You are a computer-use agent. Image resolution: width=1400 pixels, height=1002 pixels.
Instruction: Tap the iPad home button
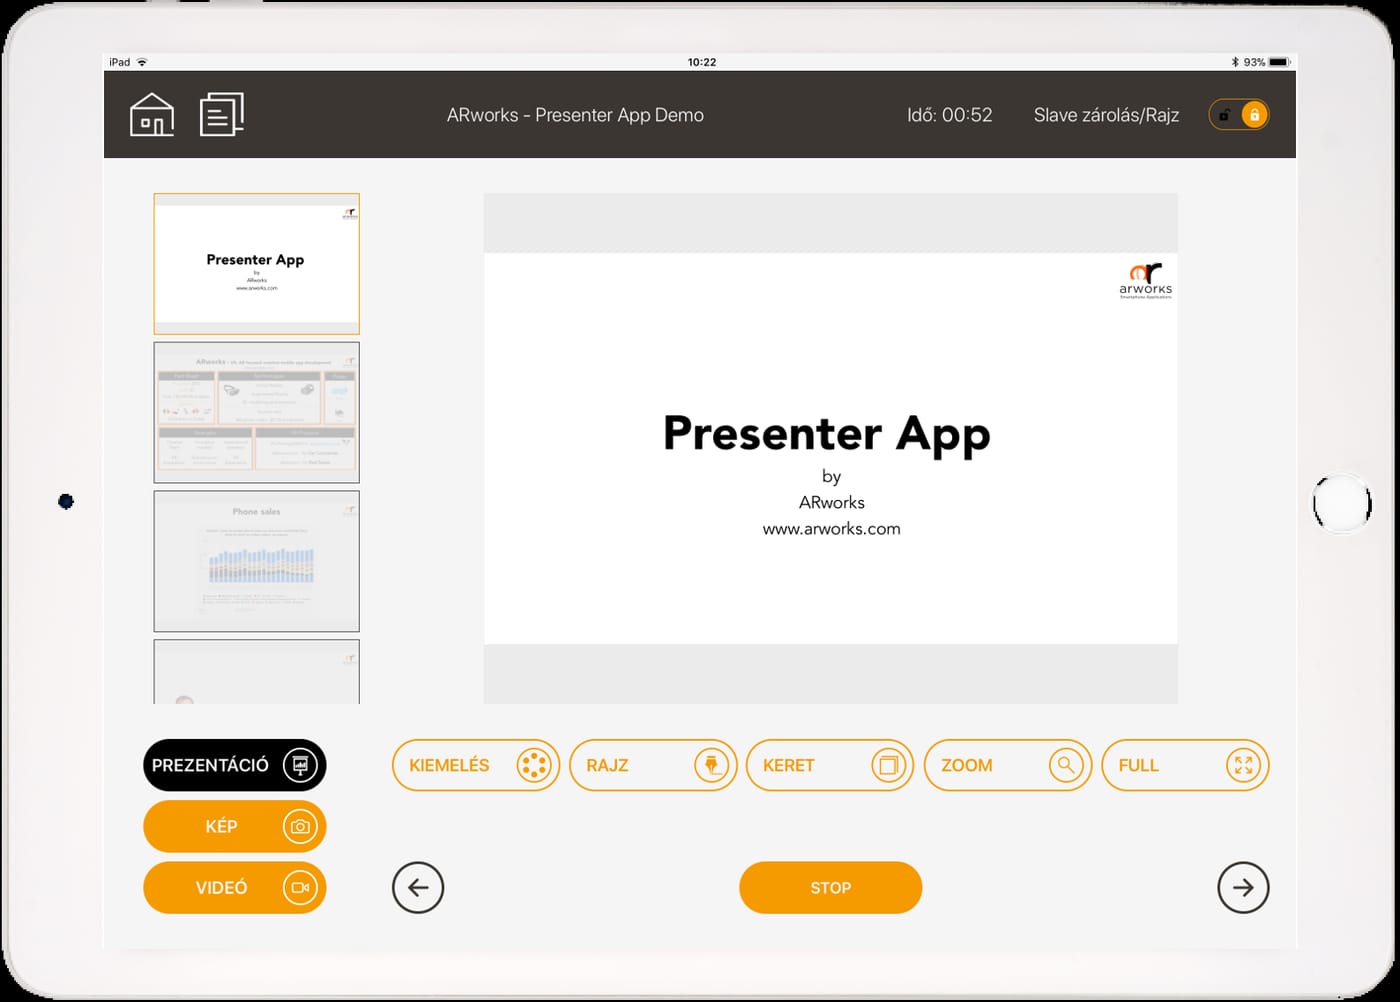click(1342, 503)
